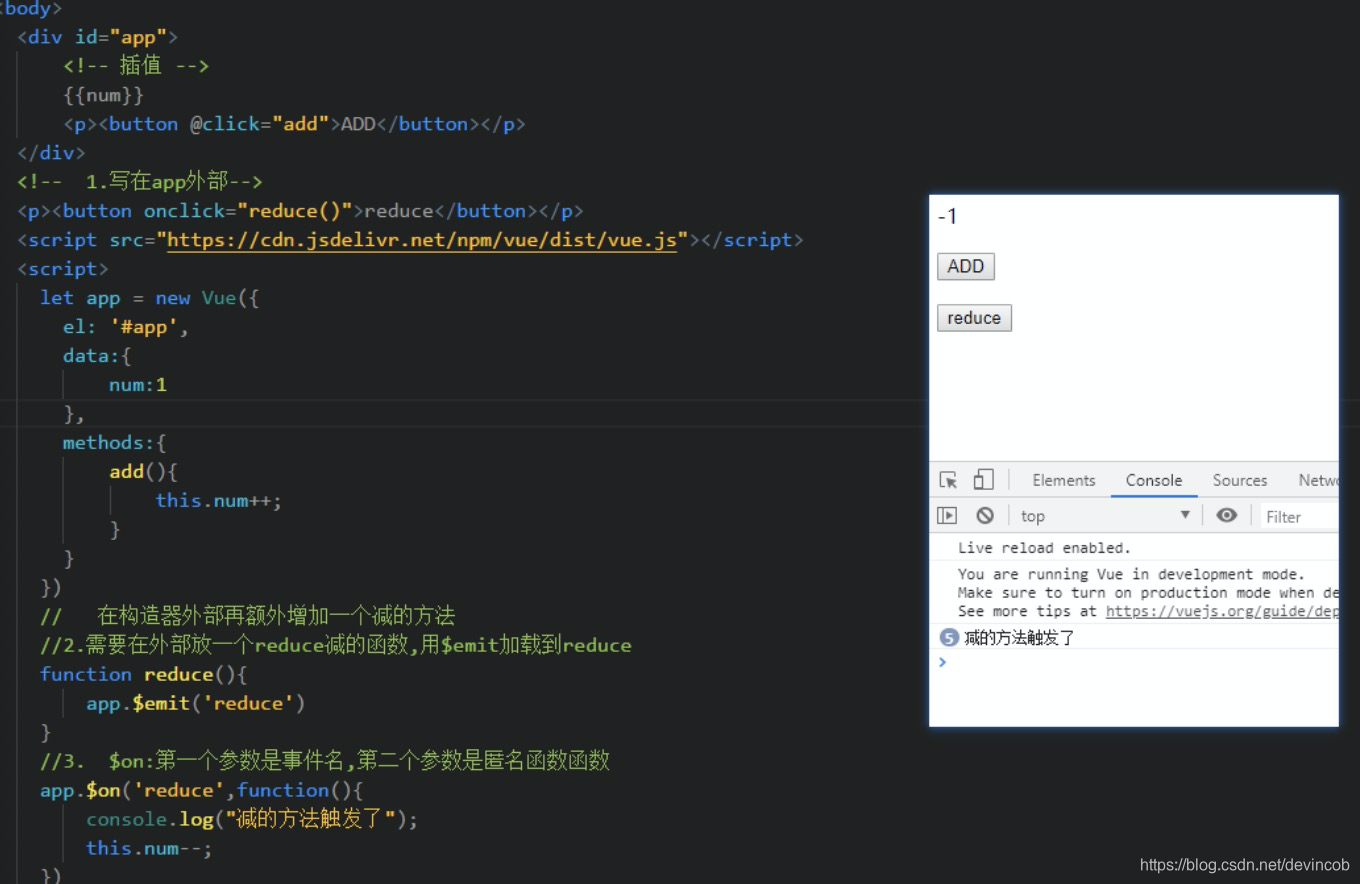Viewport: 1360px width, 884px height.
Task: Select the inspect element cursor icon
Action: [x=948, y=480]
